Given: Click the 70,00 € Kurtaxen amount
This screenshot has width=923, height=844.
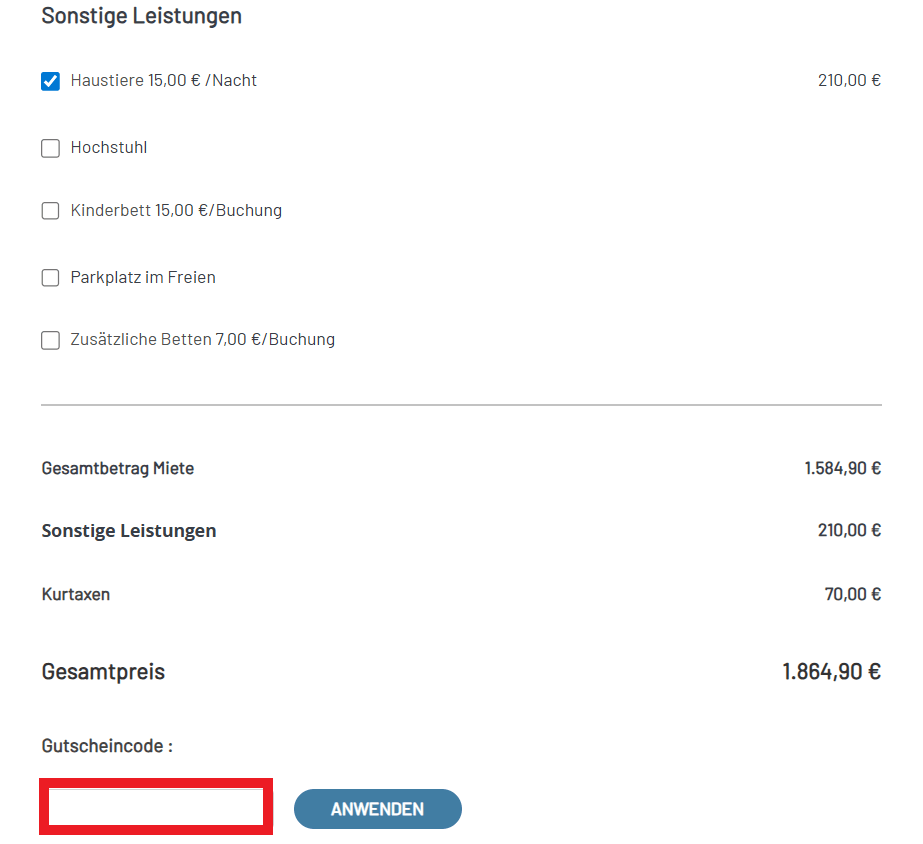Looking at the screenshot, I should pos(852,594).
